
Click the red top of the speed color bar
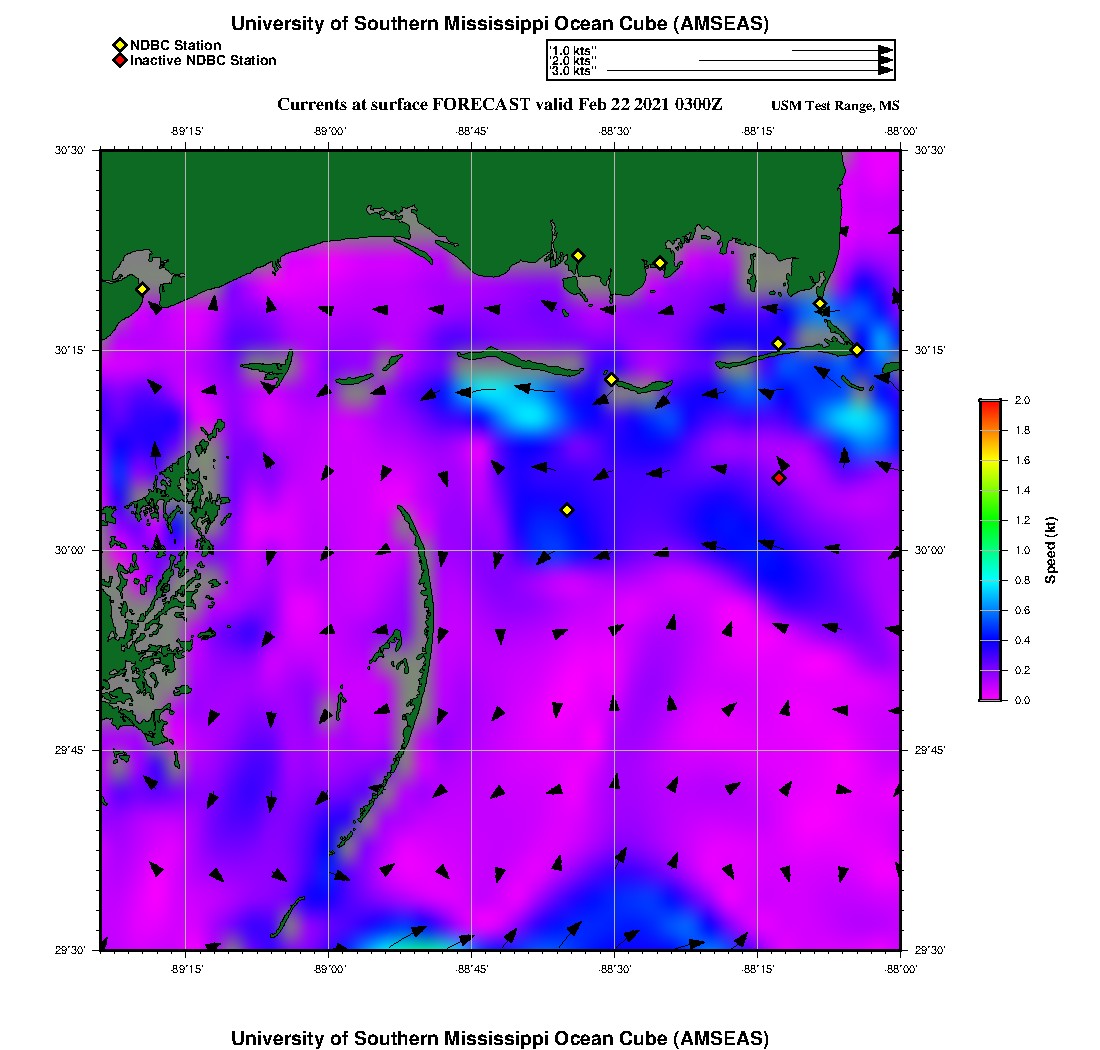(x=990, y=405)
